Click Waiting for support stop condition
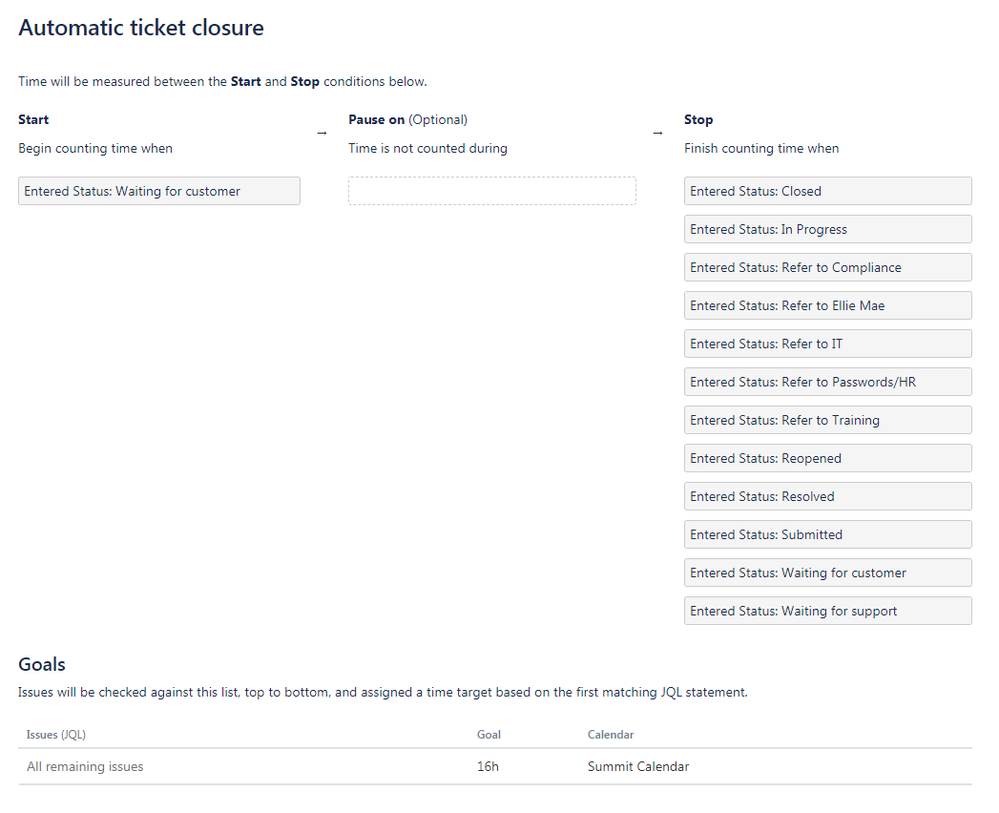The height and width of the screenshot is (813, 999). (827, 611)
